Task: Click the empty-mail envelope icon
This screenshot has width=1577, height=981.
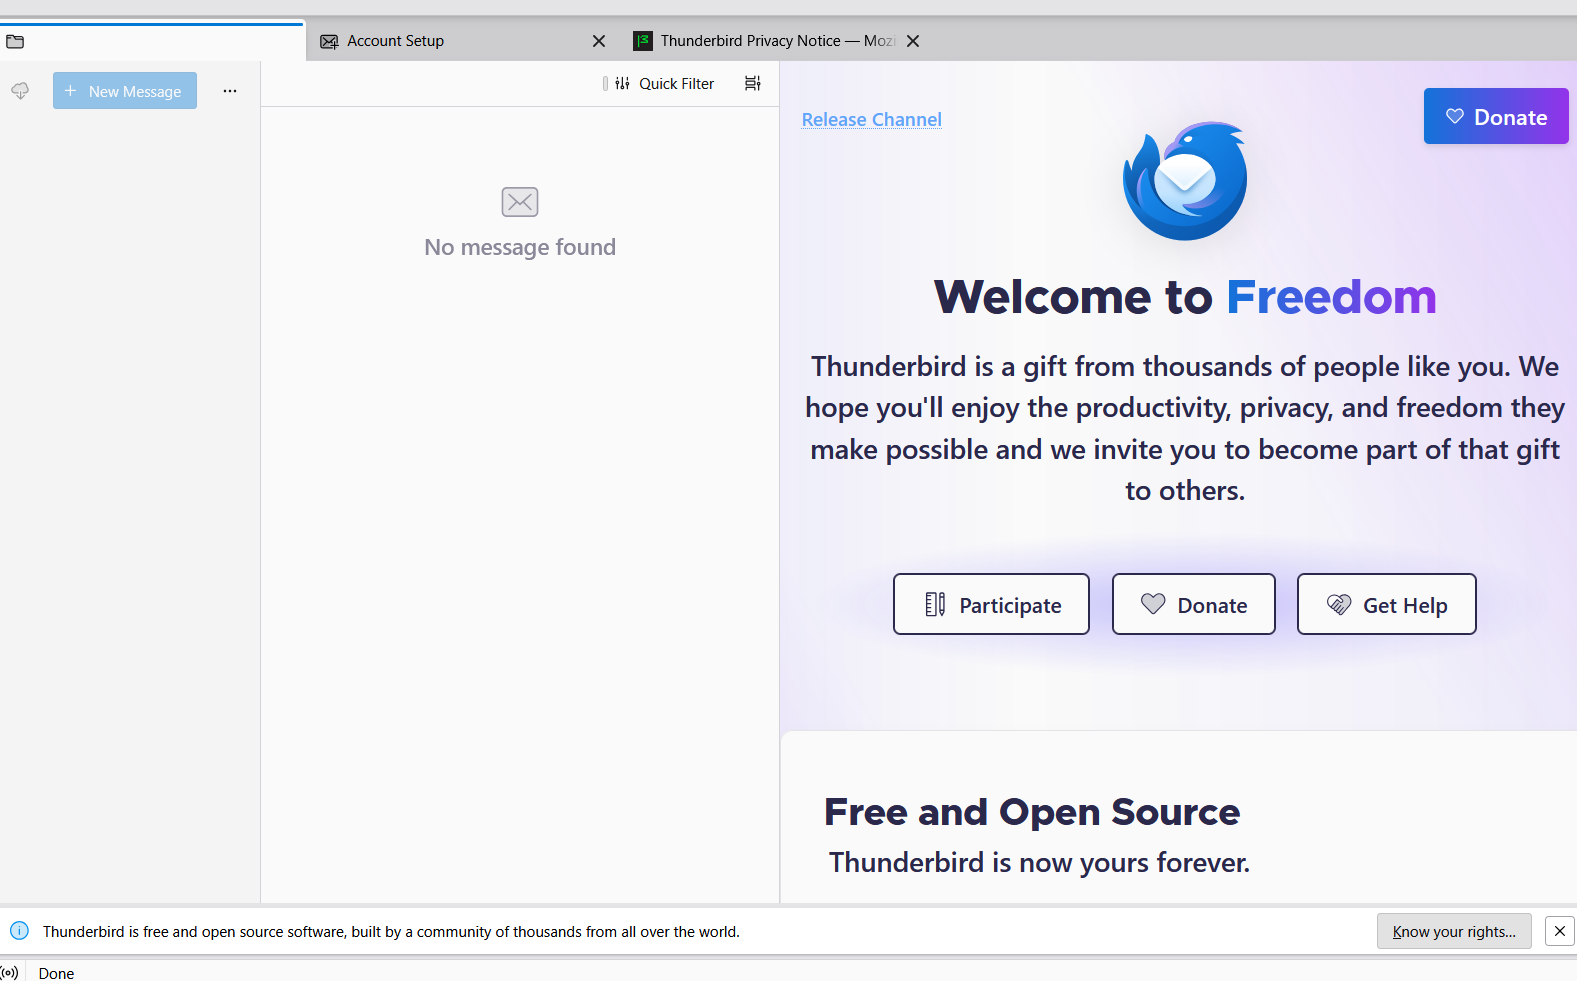Action: (x=520, y=202)
